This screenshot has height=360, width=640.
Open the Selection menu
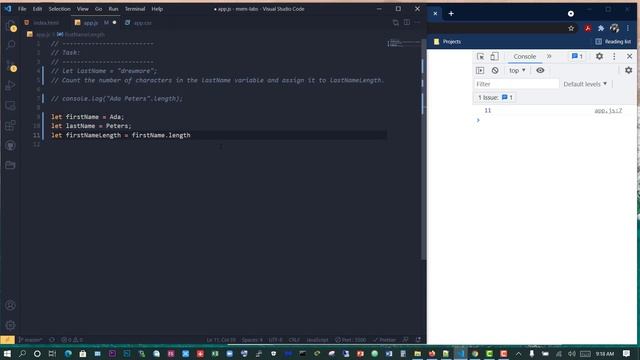click(x=60, y=9)
